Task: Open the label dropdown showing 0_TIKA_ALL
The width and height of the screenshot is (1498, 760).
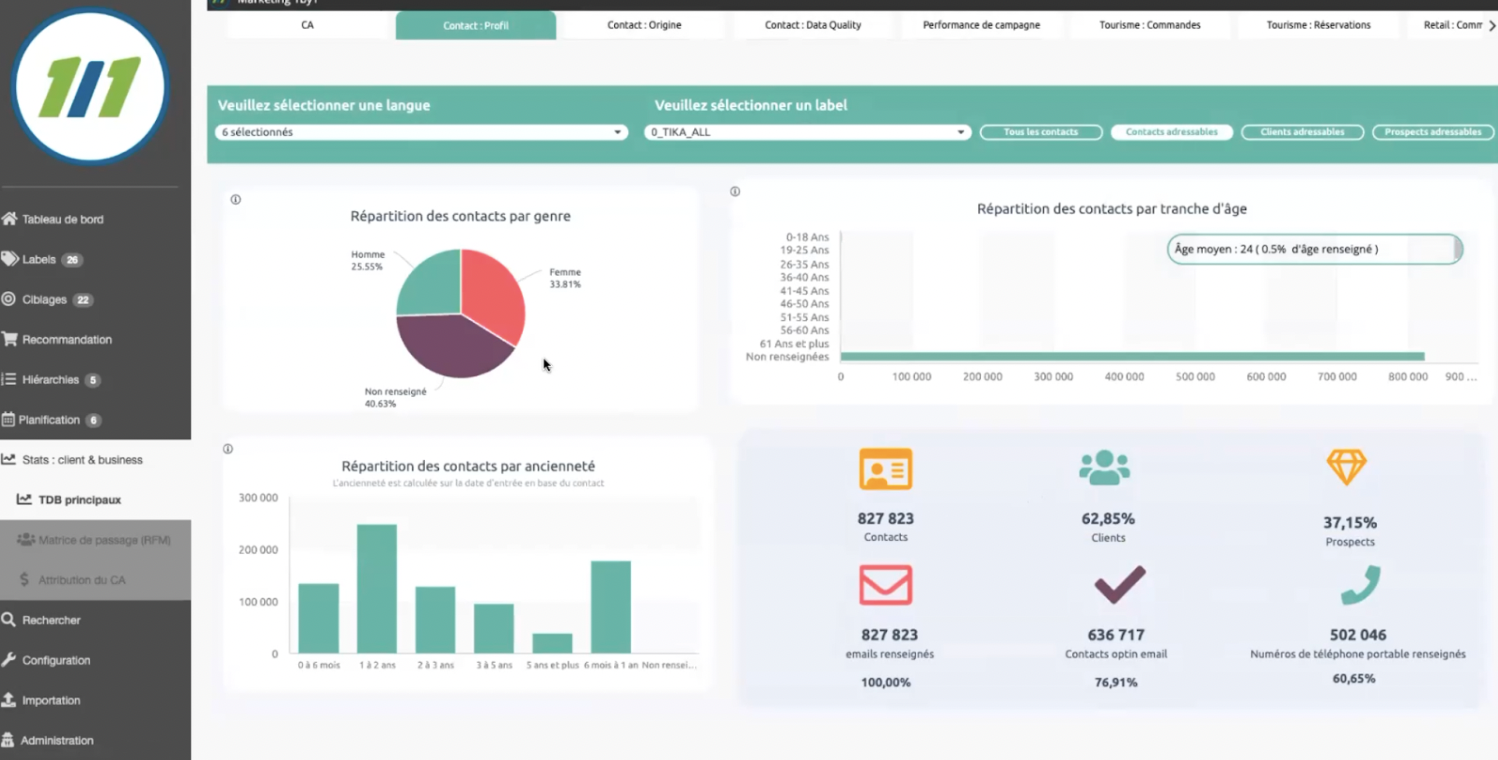Action: pos(807,132)
